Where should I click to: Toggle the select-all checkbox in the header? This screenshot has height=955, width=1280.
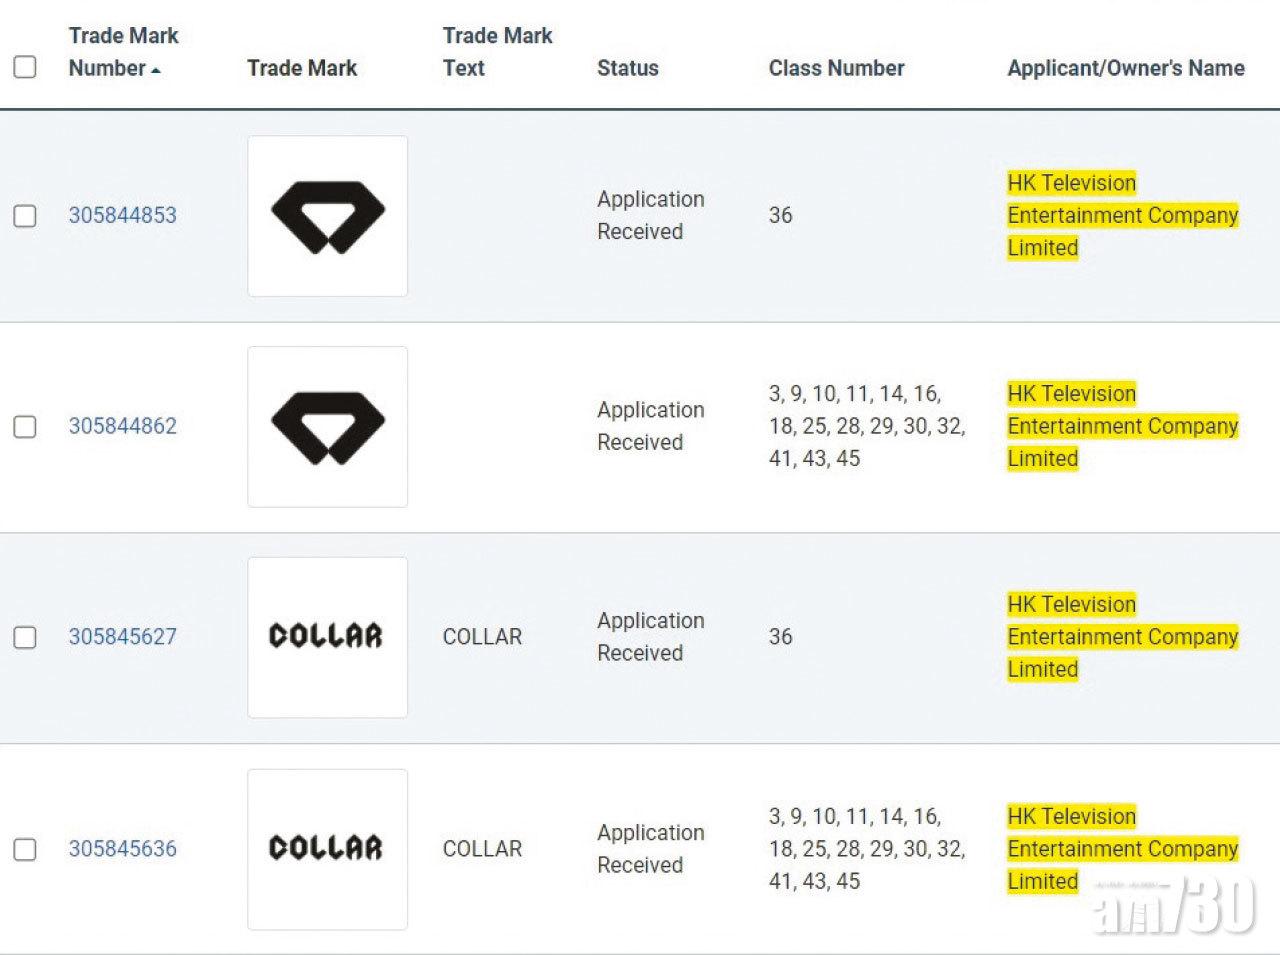pyautogui.click(x=25, y=67)
